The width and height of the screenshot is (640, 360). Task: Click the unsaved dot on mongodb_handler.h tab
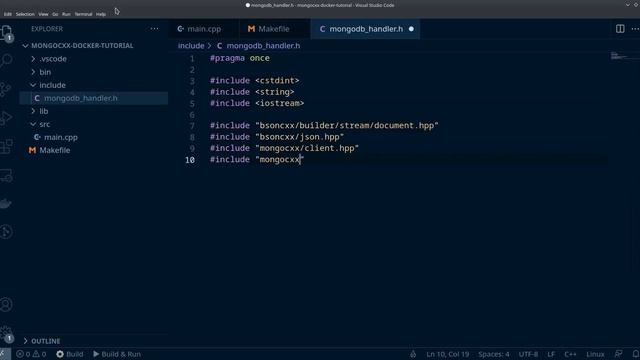(411, 29)
